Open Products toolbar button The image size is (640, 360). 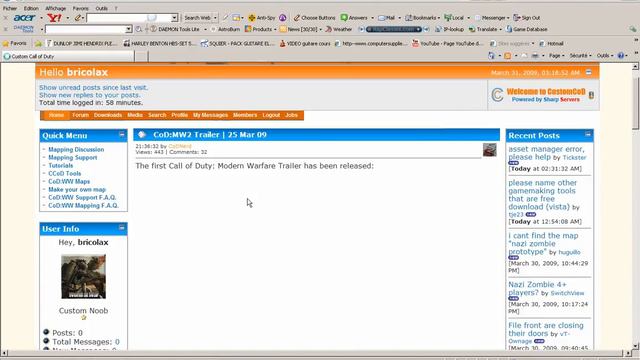(258, 29)
